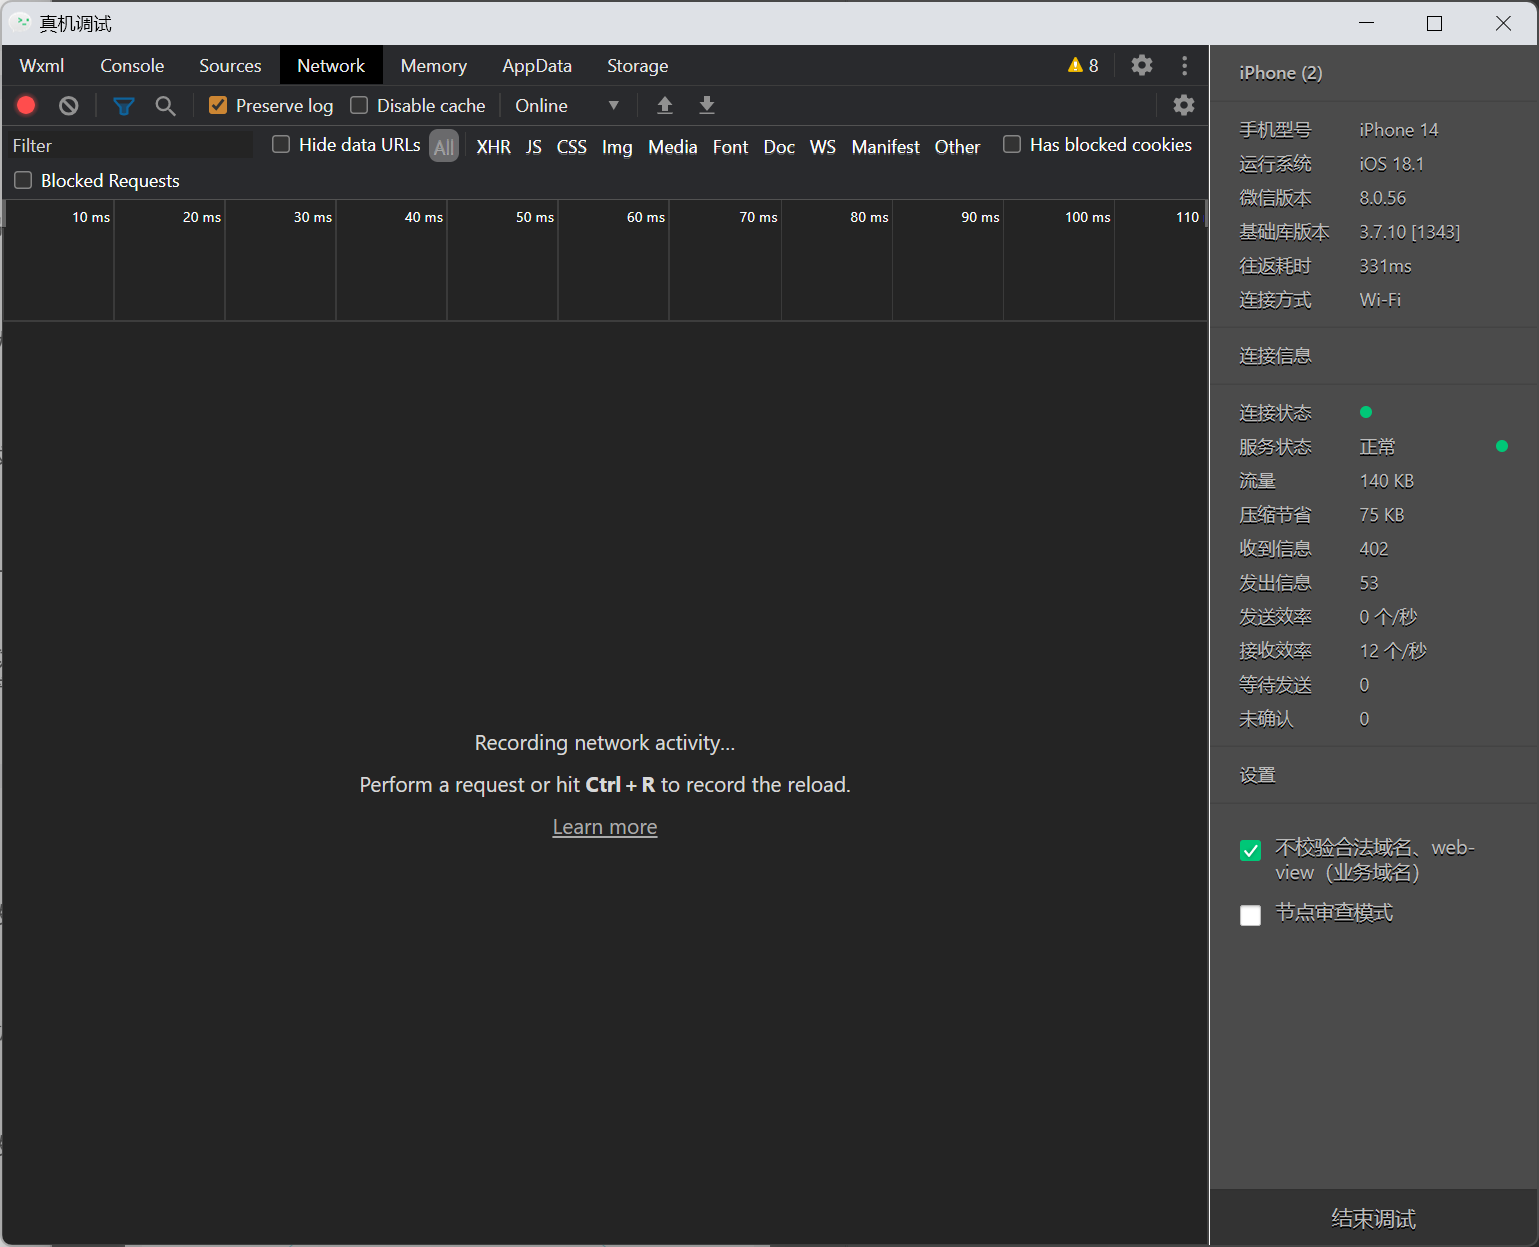Click the 50 ms timeline marker

coord(535,217)
